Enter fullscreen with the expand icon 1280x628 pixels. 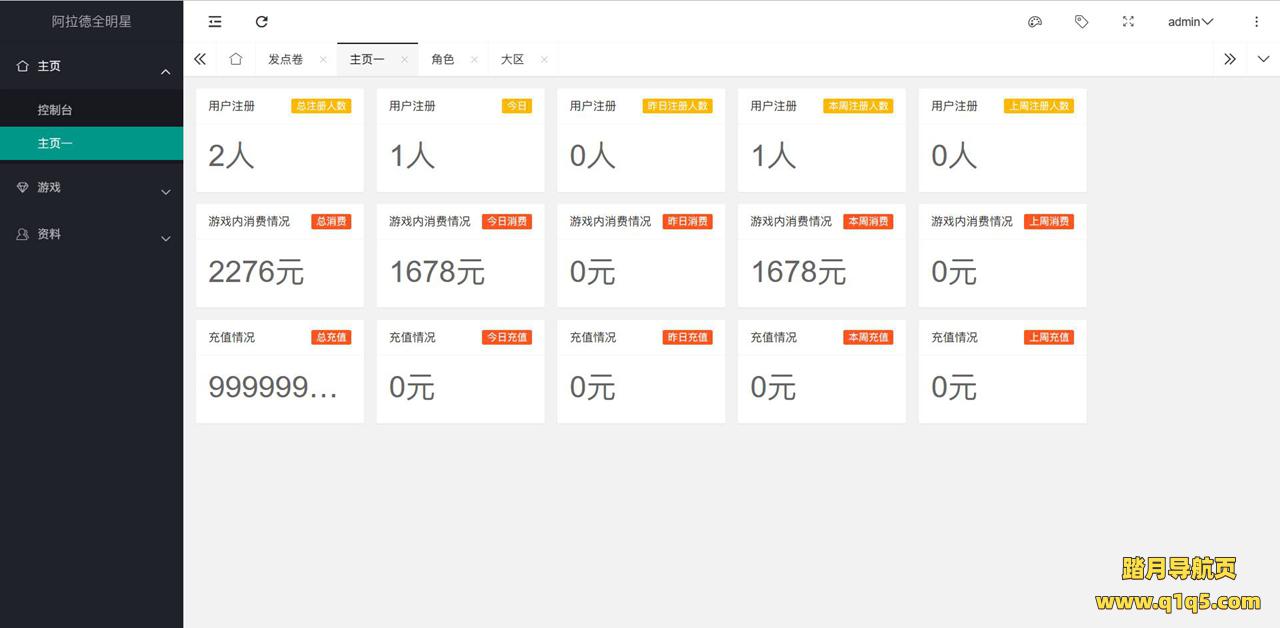coord(1128,22)
